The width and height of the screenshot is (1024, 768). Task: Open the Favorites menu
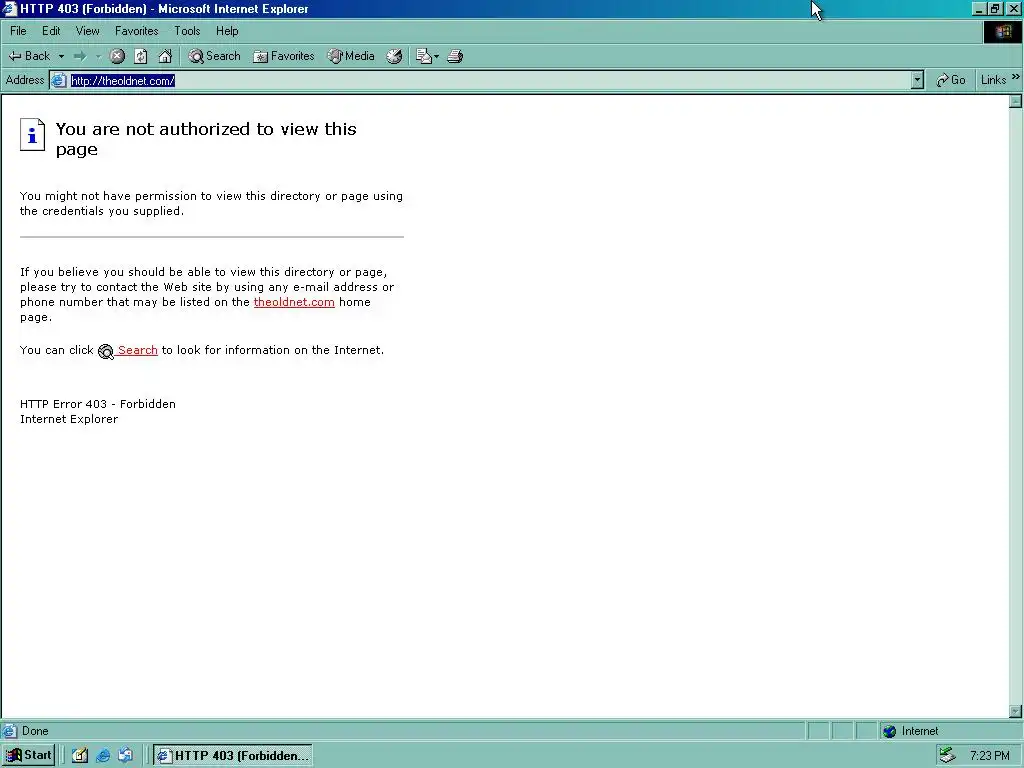pyautogui.click(x=136, y=31)
